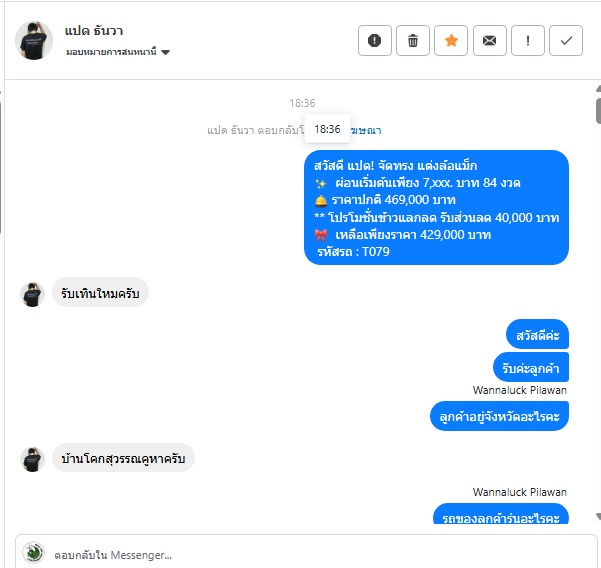The image size is (601, 568).
Task: Flag conversation as priority with exclamation icon
Action: coord(528,41)
